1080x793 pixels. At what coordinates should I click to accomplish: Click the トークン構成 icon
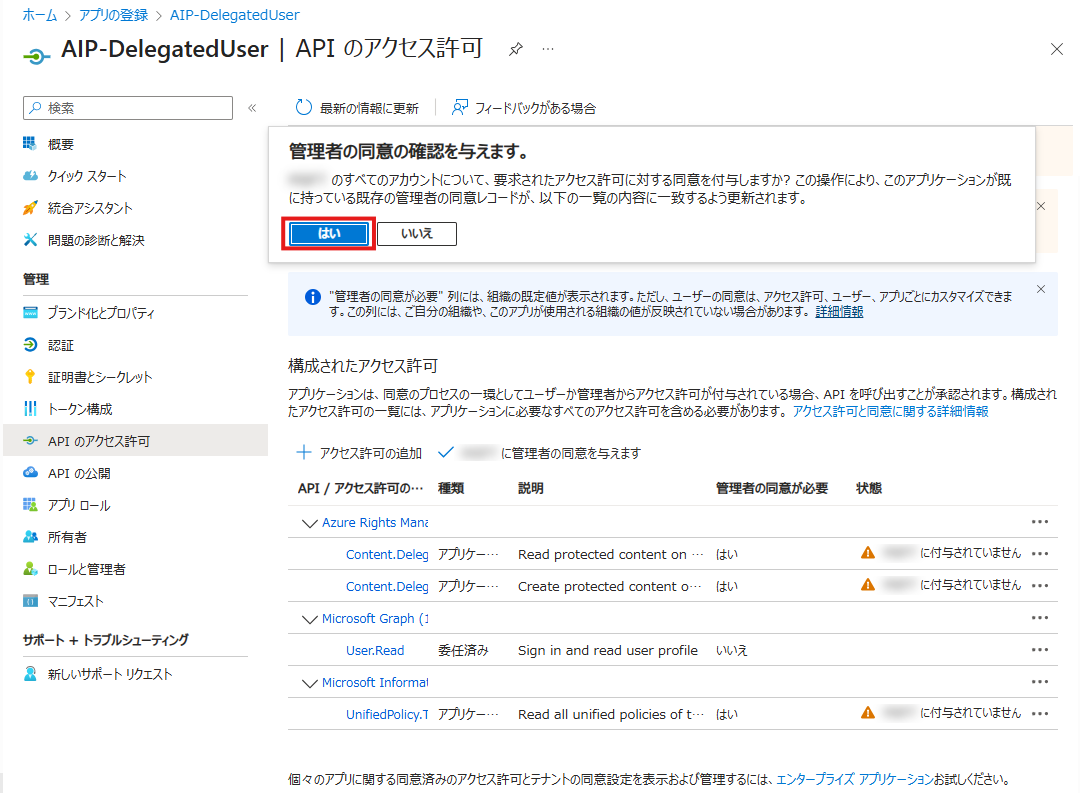click(x=30, y=409)
